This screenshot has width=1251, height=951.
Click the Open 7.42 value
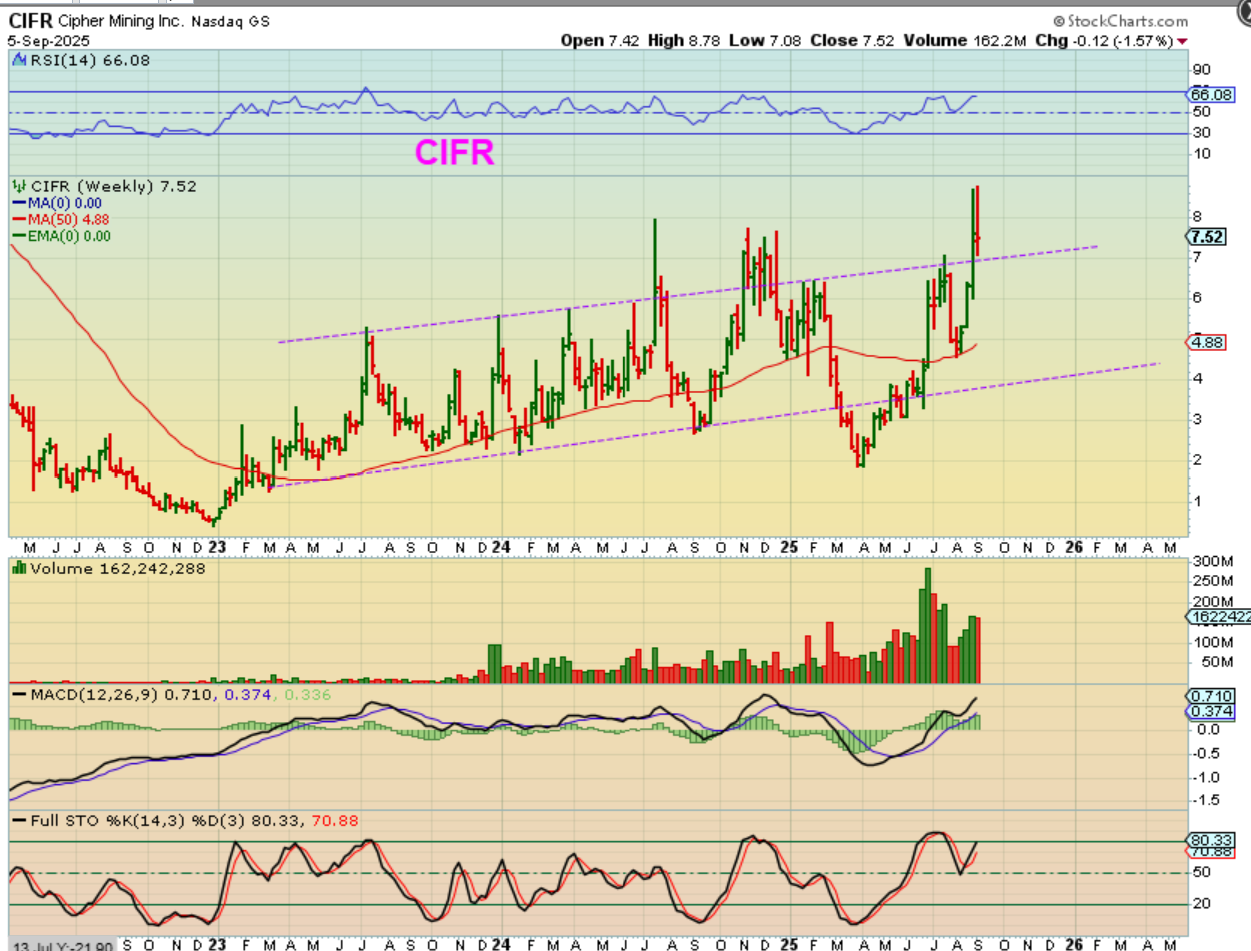point(598,41)
